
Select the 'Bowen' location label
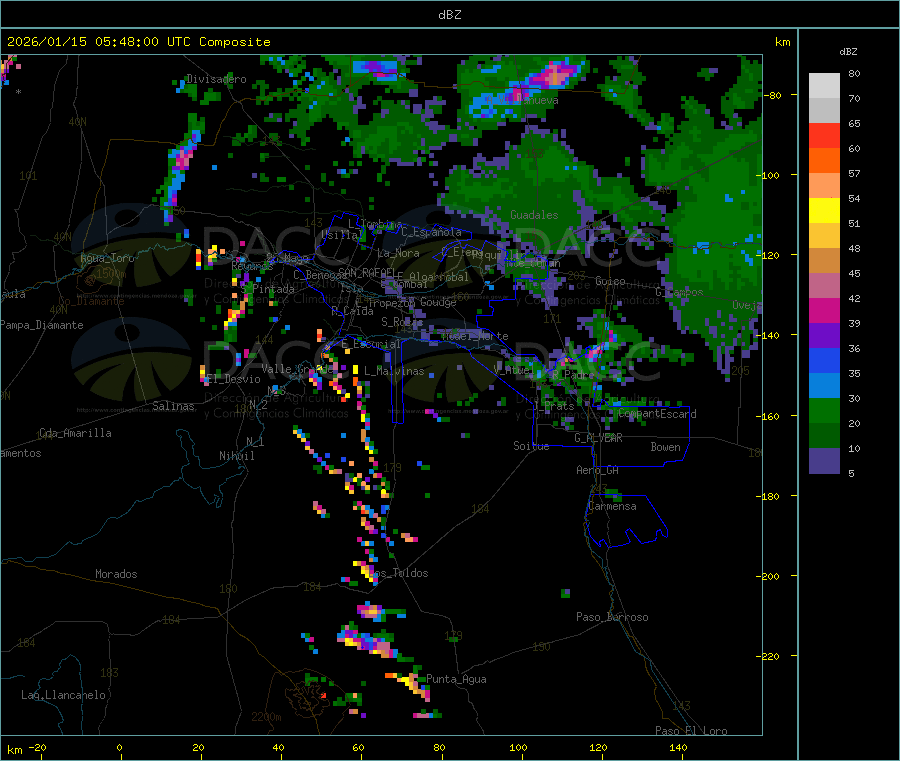(x=665, y=447)
